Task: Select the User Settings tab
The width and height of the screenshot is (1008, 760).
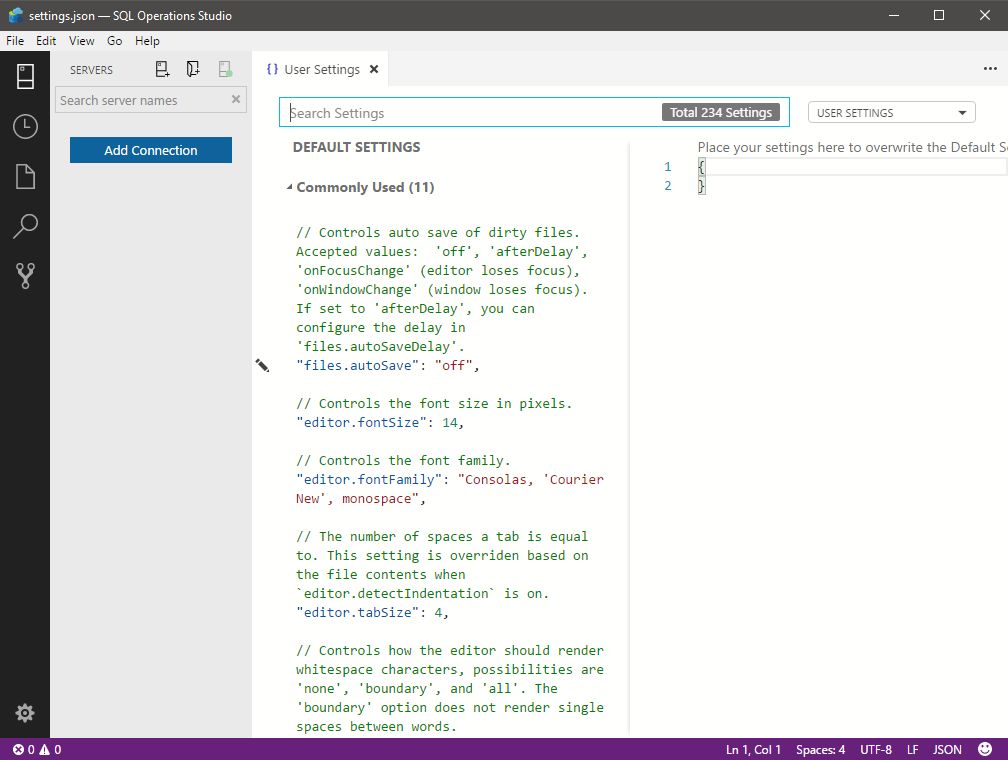Action: point(320,69)
